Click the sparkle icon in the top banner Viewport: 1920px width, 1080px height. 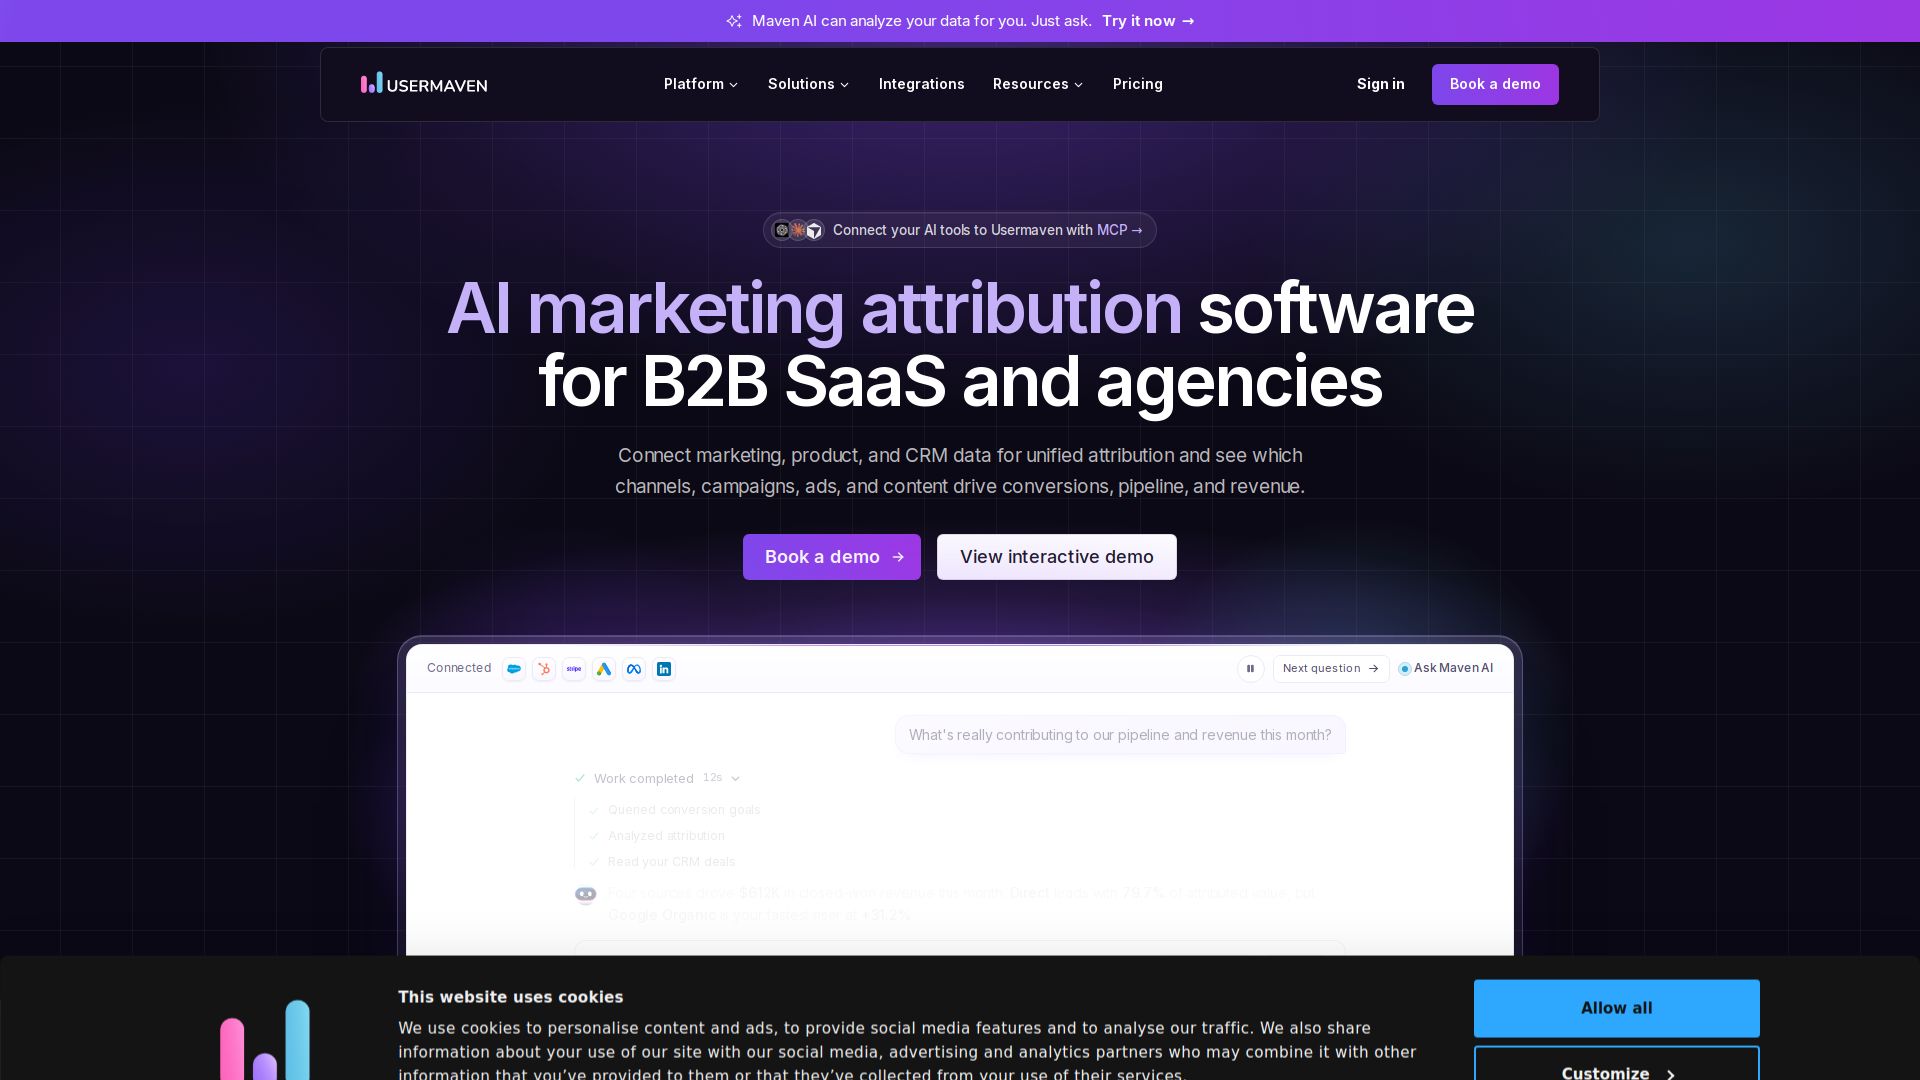click(734, 21)
